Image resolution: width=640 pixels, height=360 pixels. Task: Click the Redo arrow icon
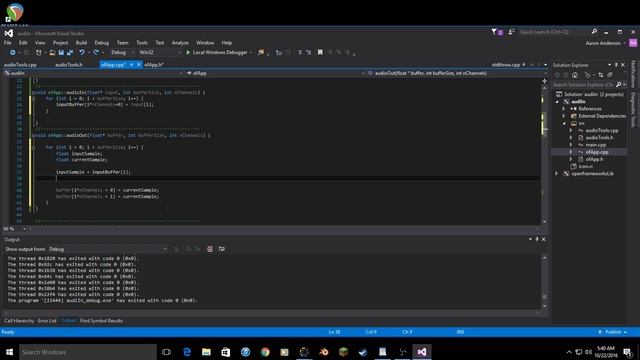click(x=96, y=53)
